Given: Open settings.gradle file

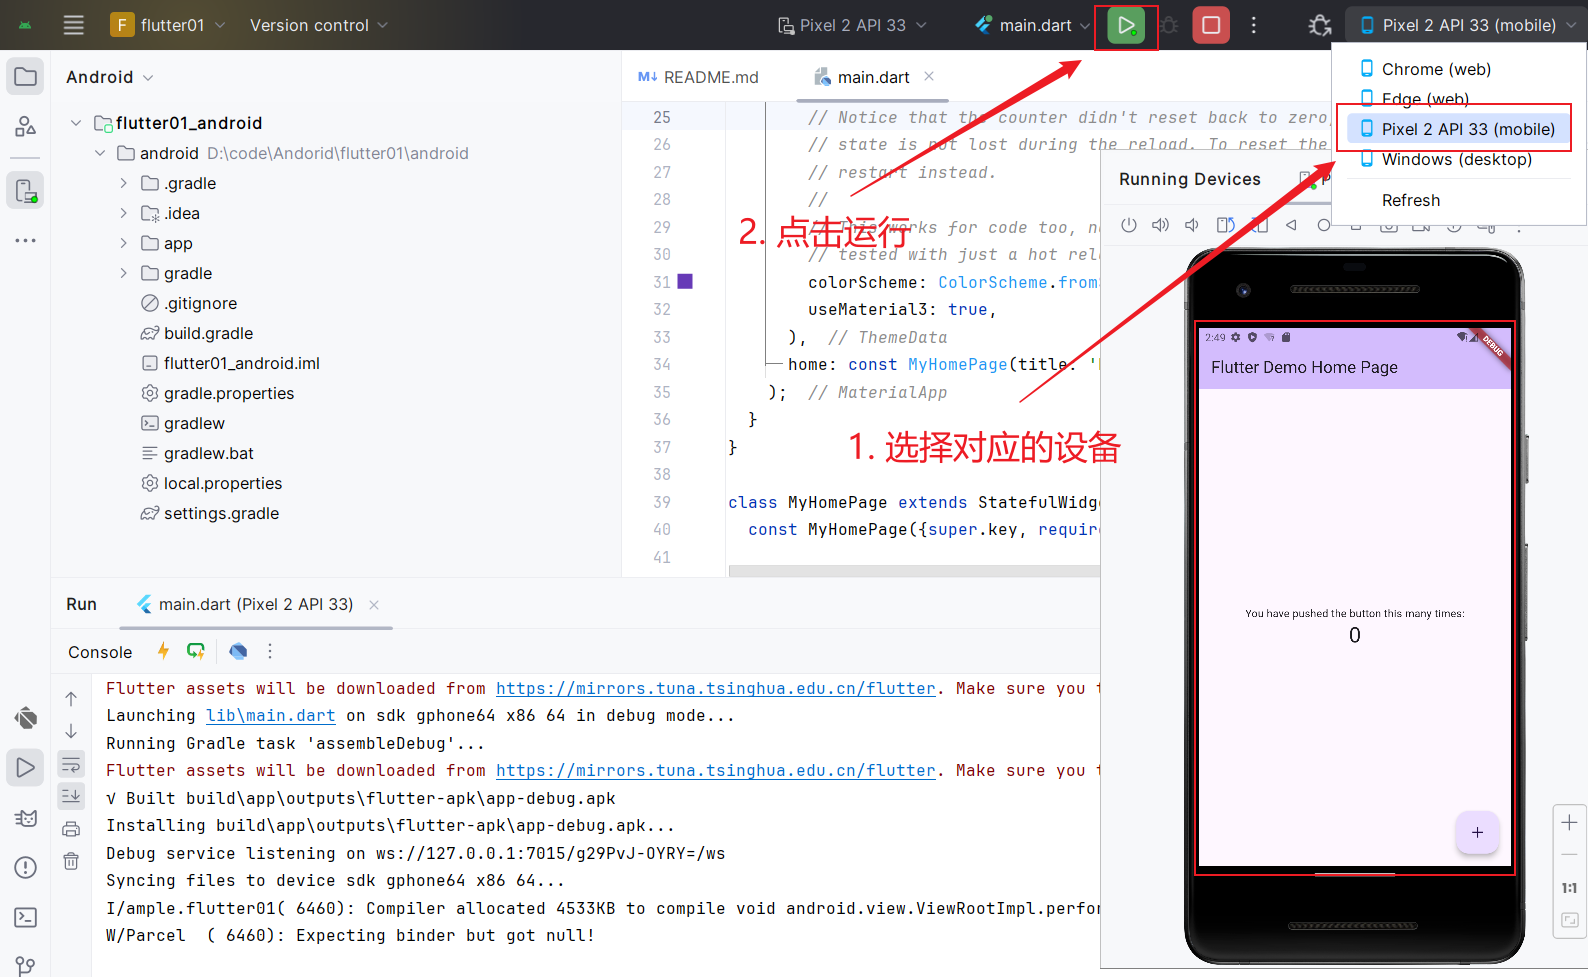Looking at the screenshot, I should [x=222, y=513].
